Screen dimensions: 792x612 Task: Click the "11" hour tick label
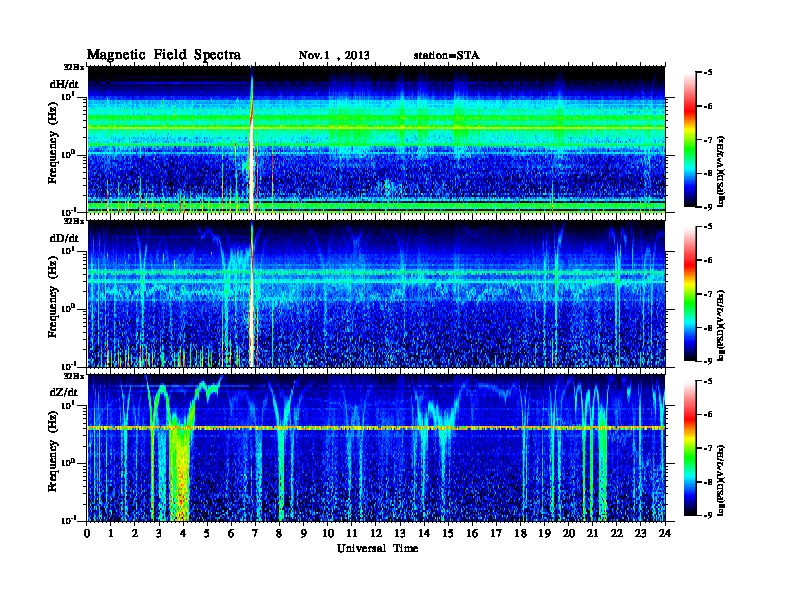point(352,533)
